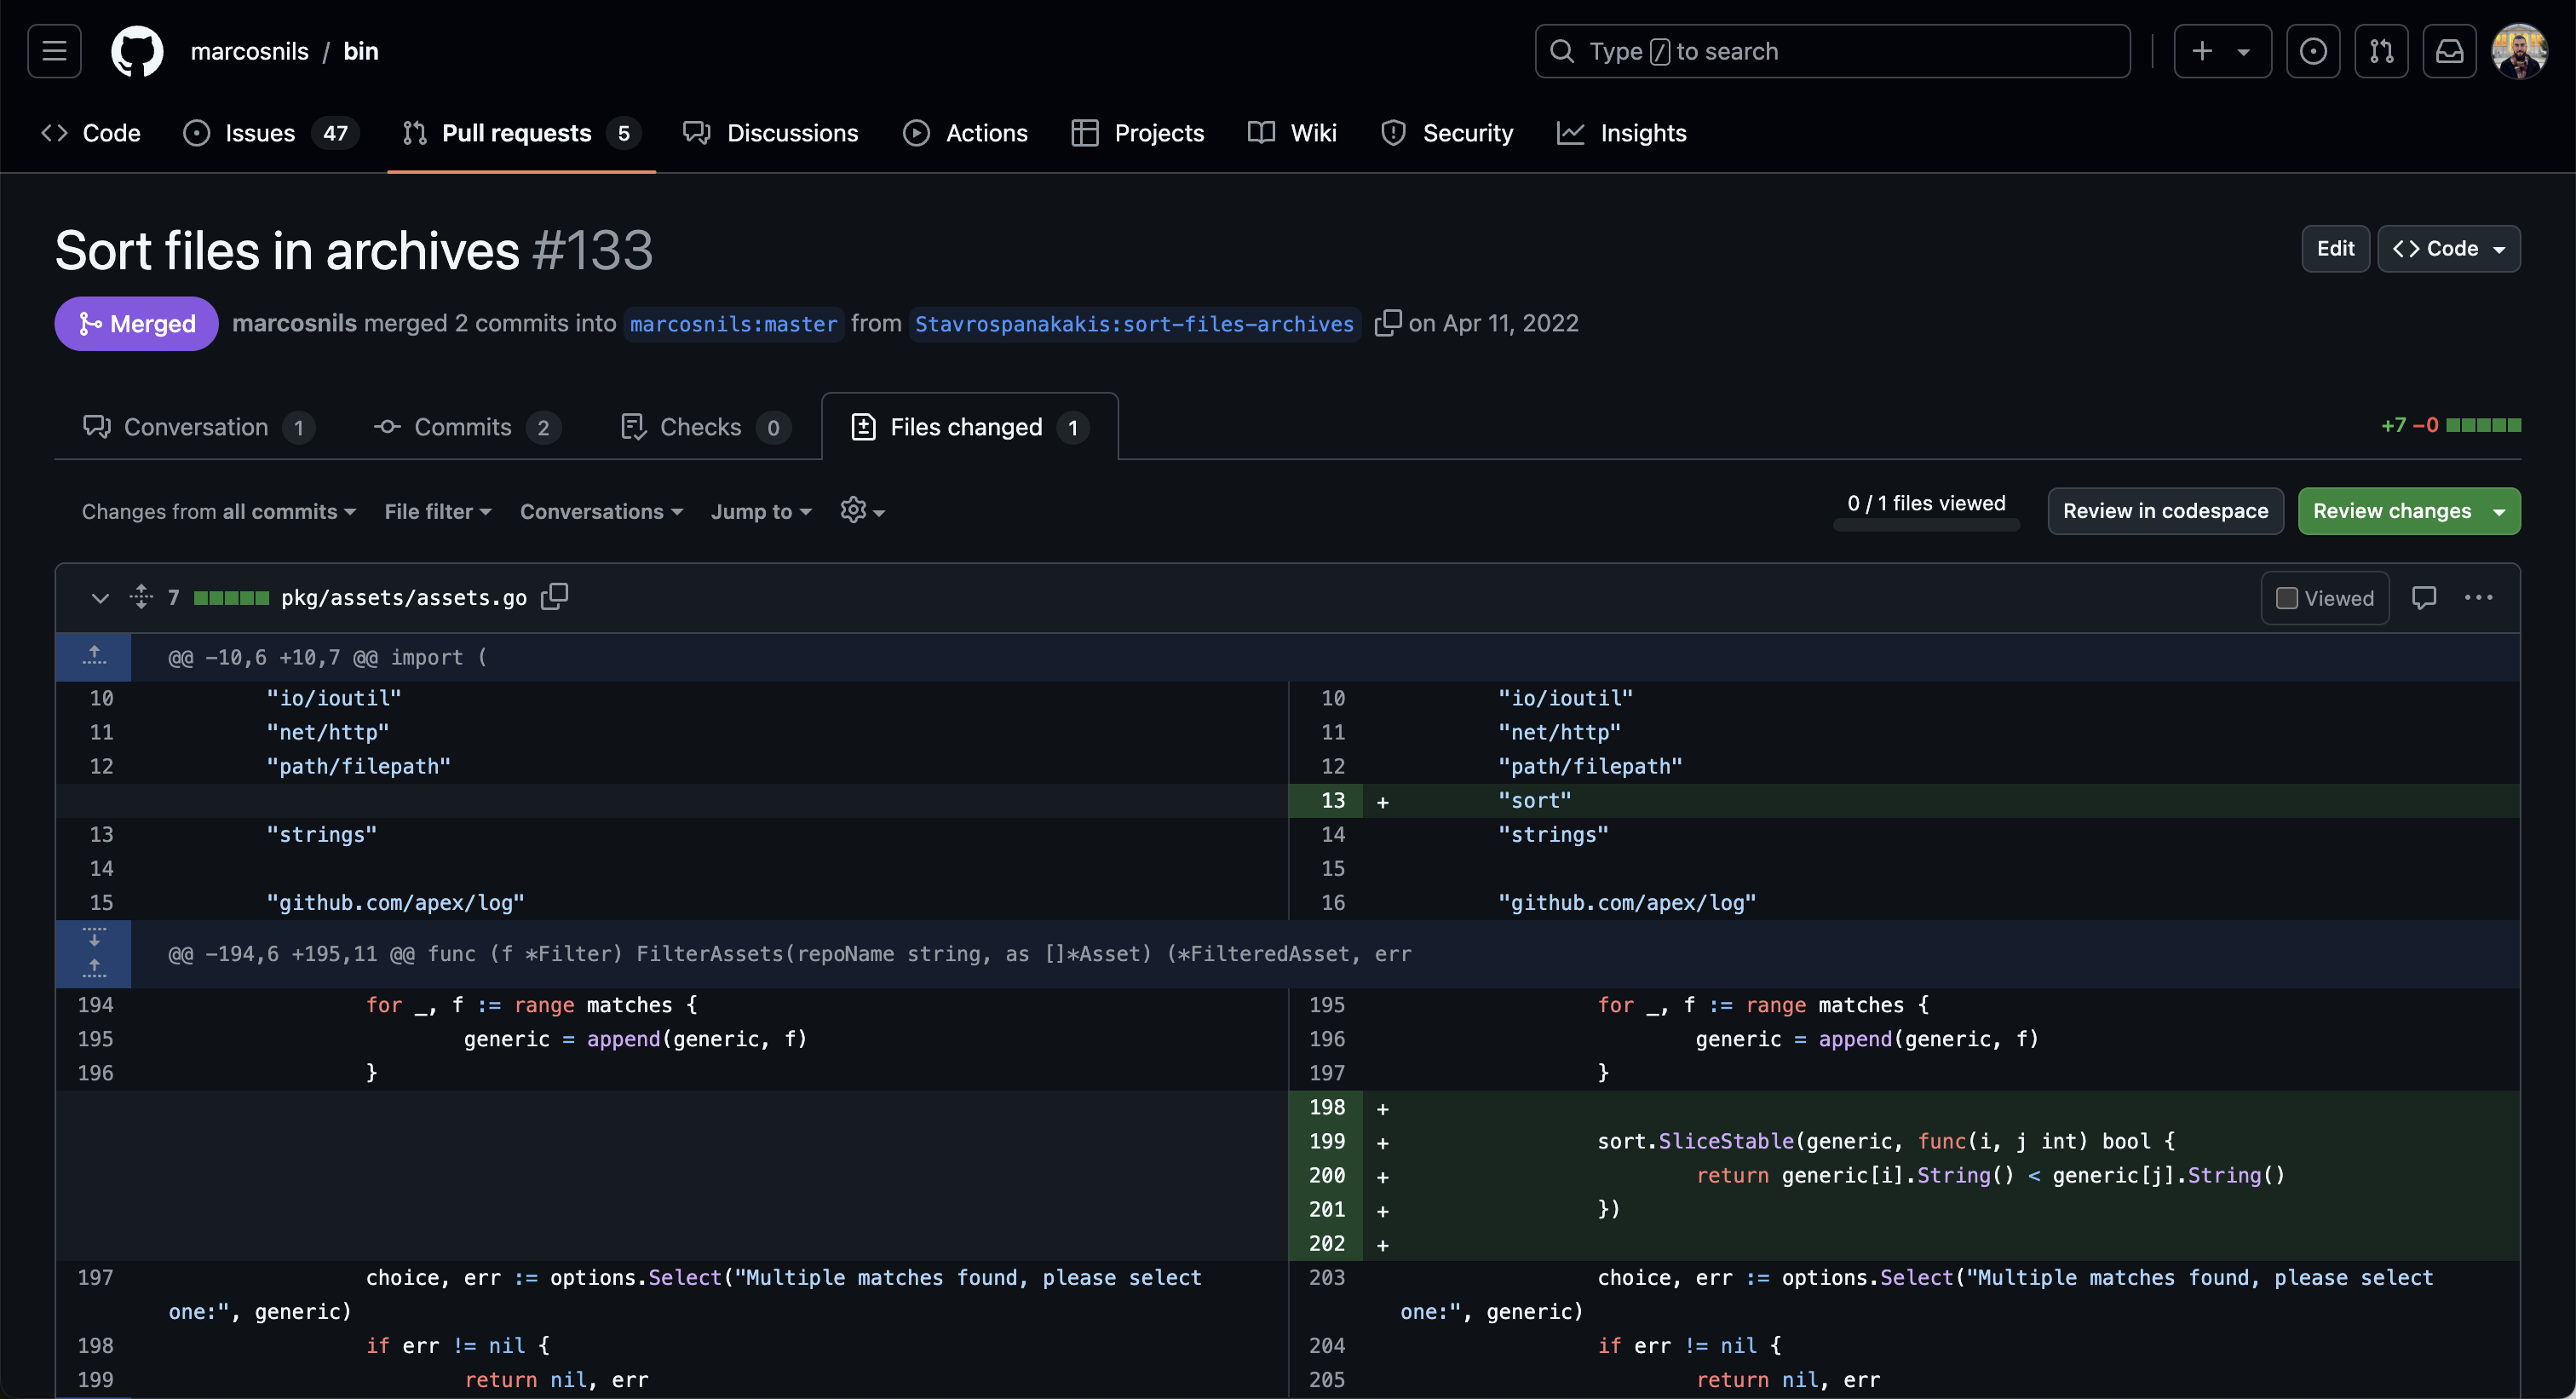Open Conversations filter dropdown
Screen dimensions: 2576x1399
[x=599, y=510]
